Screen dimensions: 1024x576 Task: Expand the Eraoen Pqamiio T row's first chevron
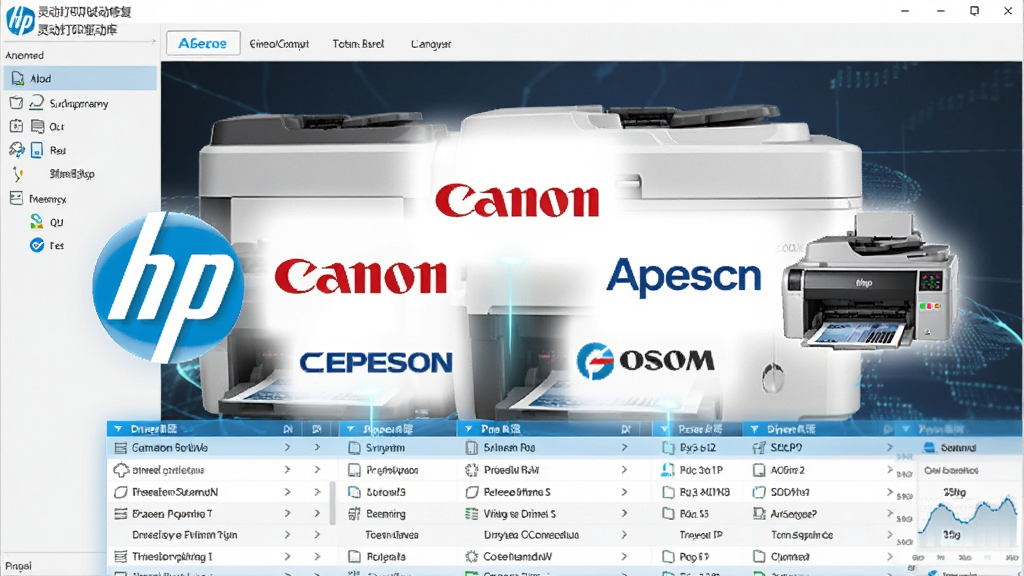coord(287,513)
